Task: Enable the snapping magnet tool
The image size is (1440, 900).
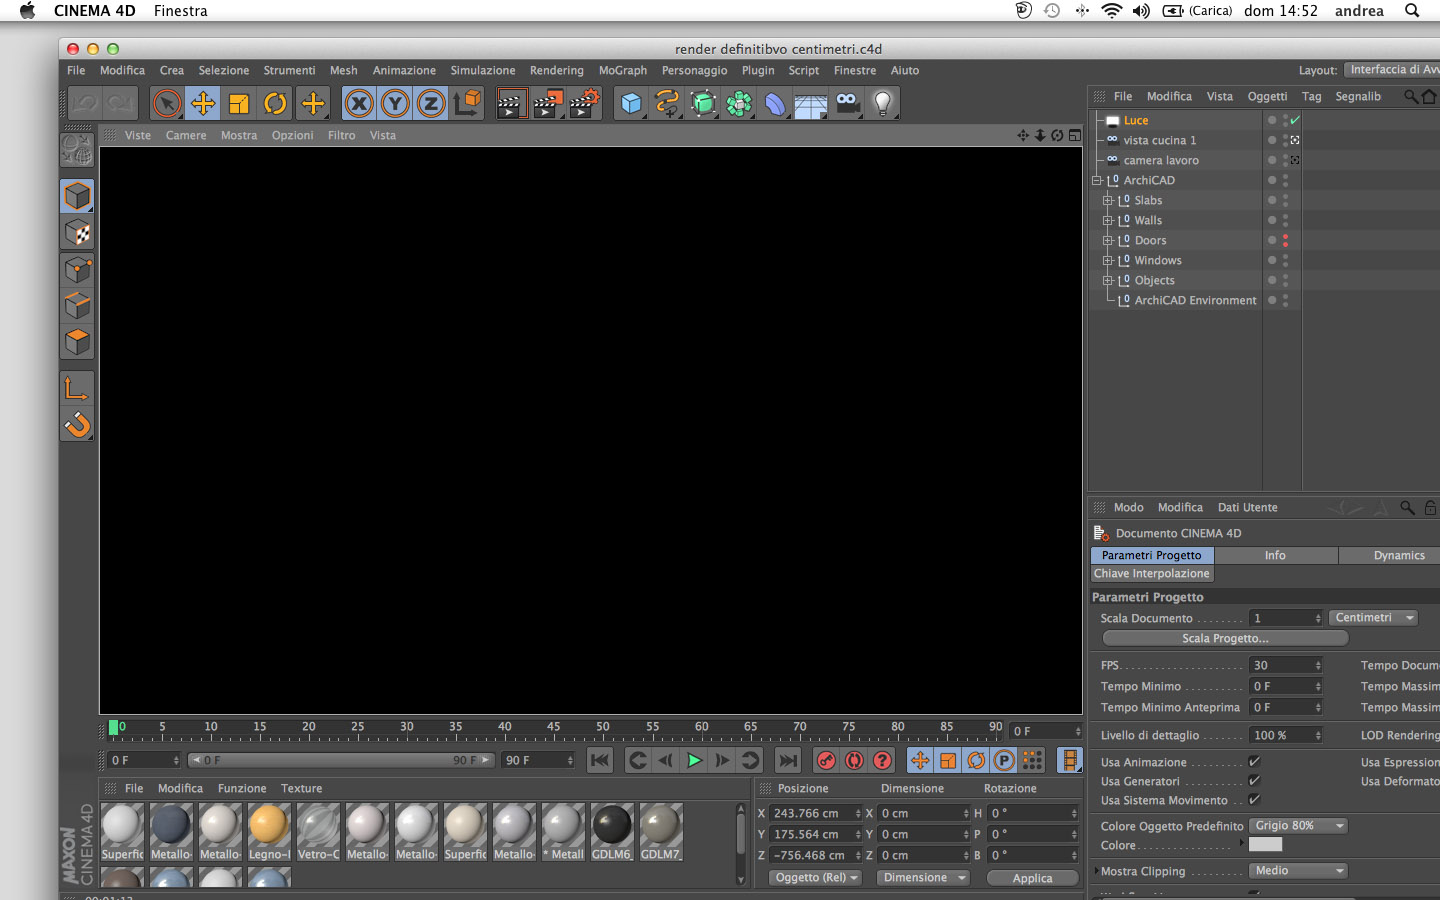Action: (77, 425)
